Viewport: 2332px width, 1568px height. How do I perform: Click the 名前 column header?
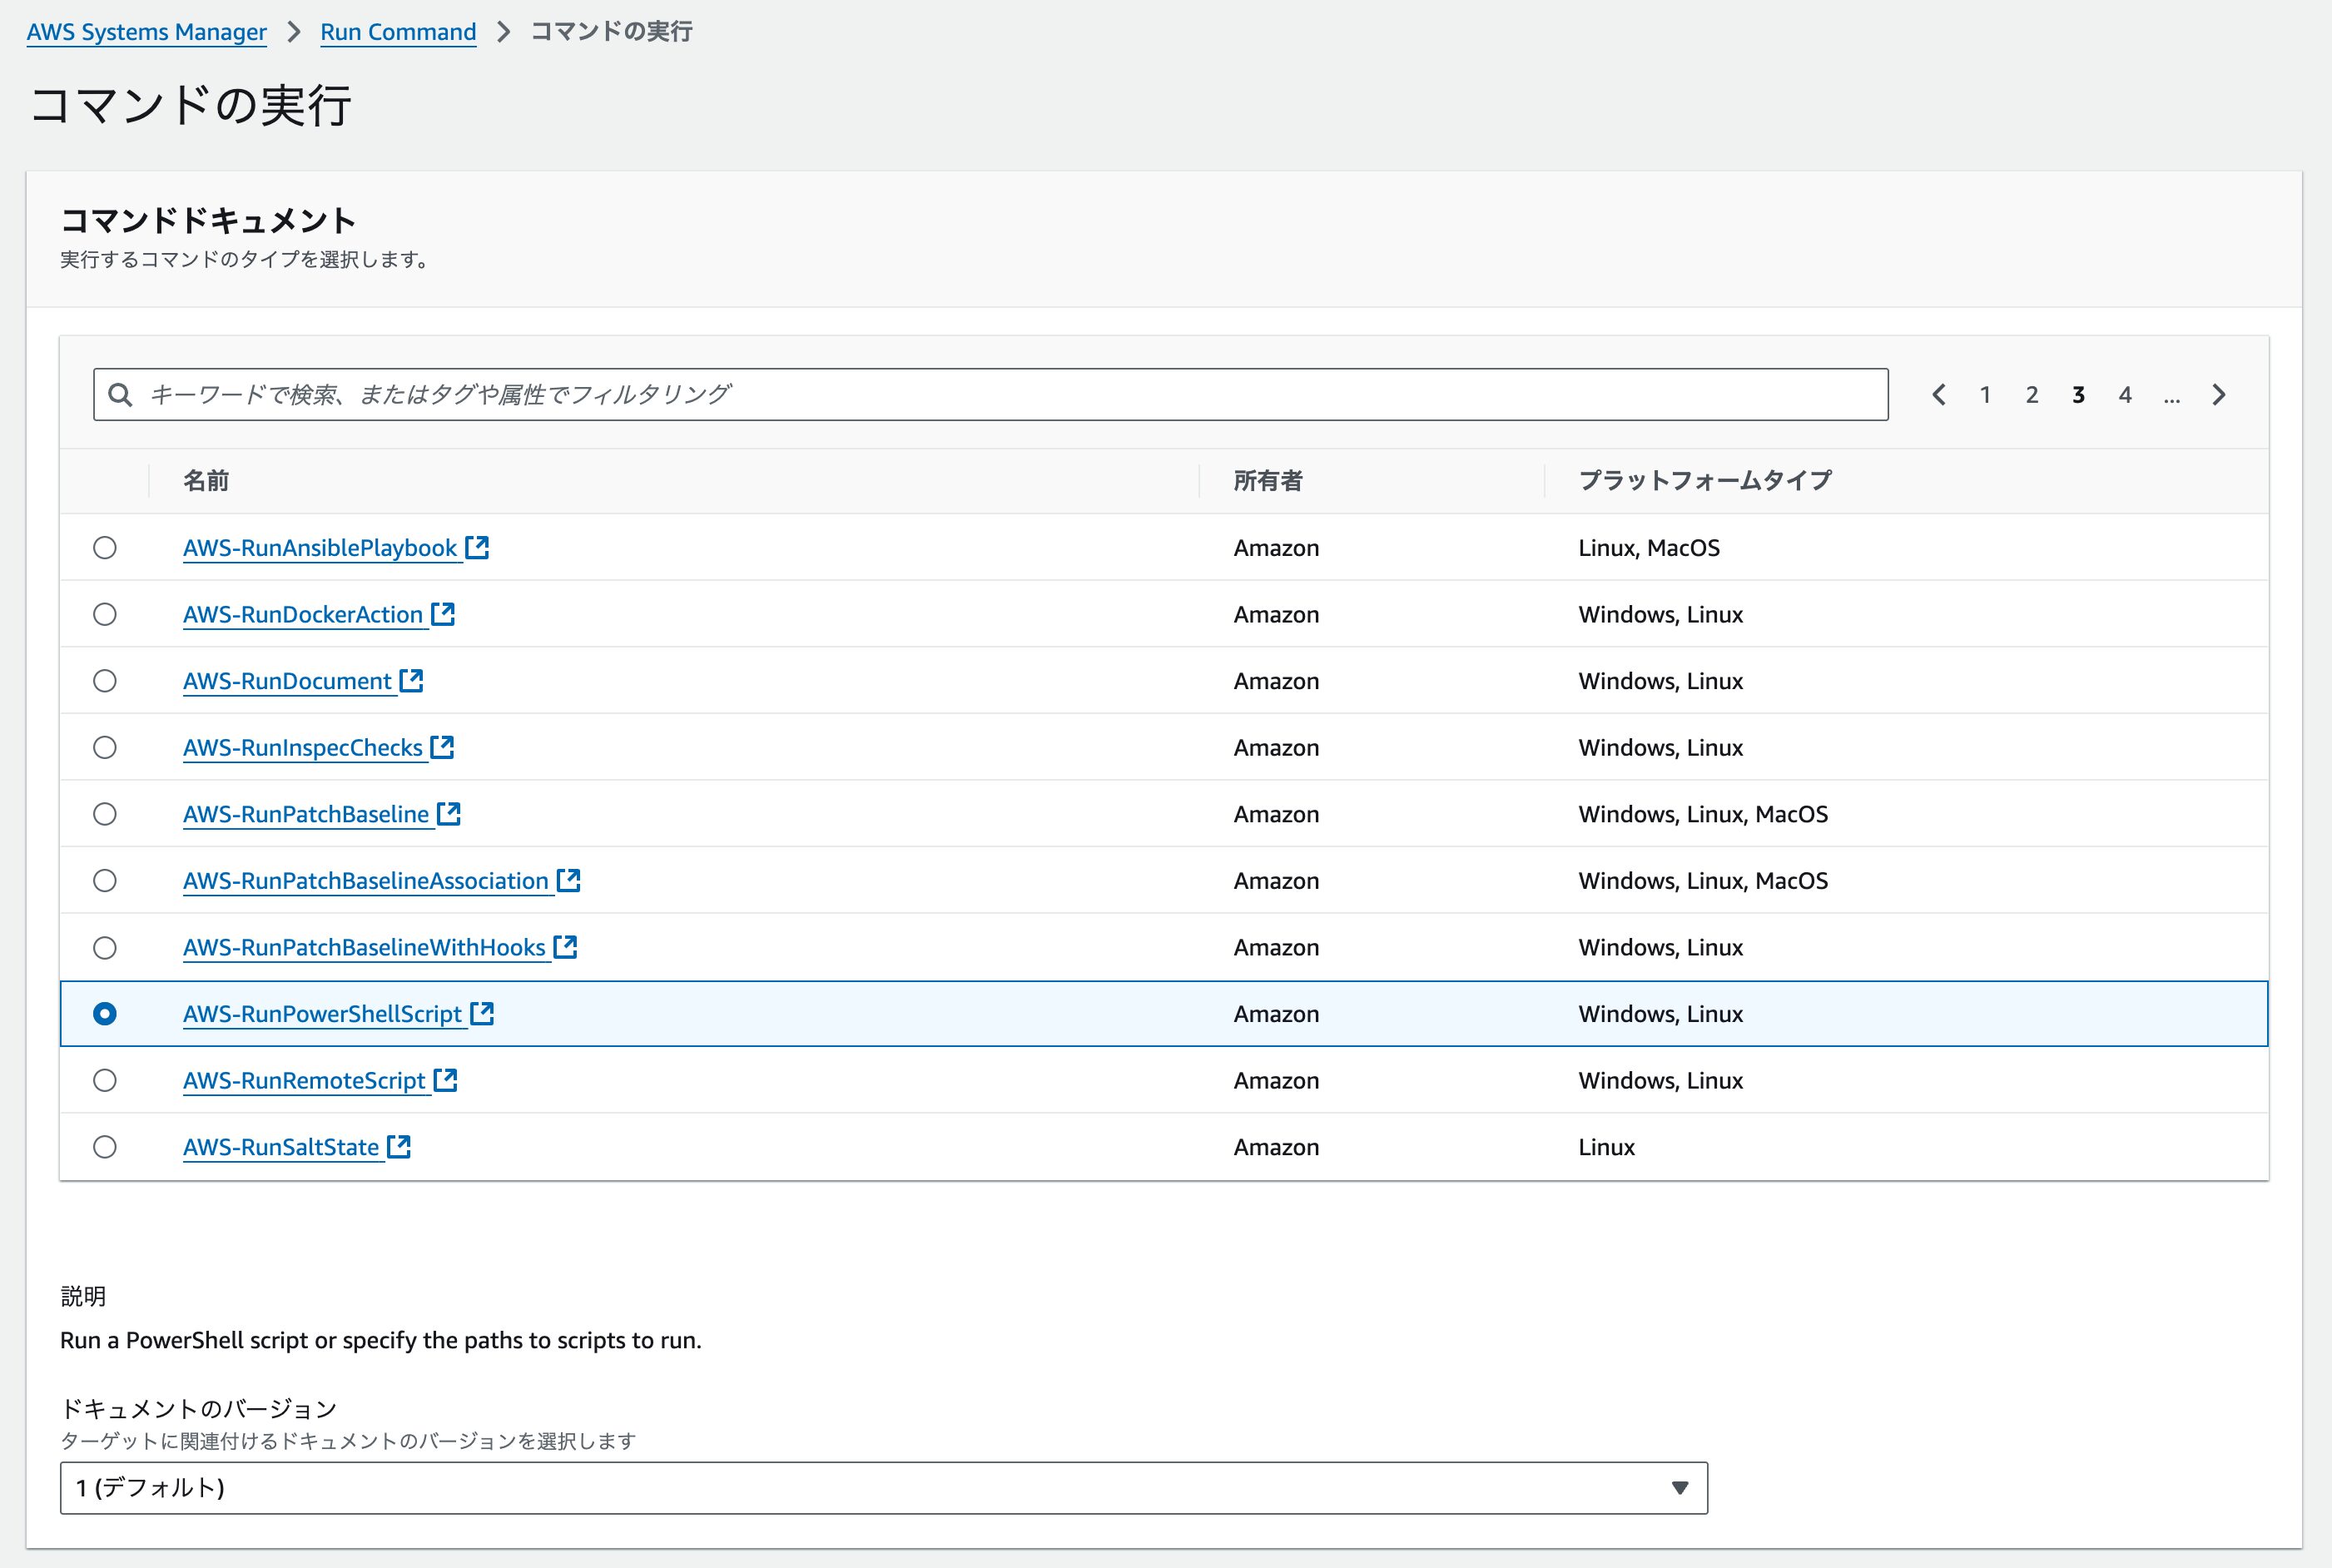206,481
